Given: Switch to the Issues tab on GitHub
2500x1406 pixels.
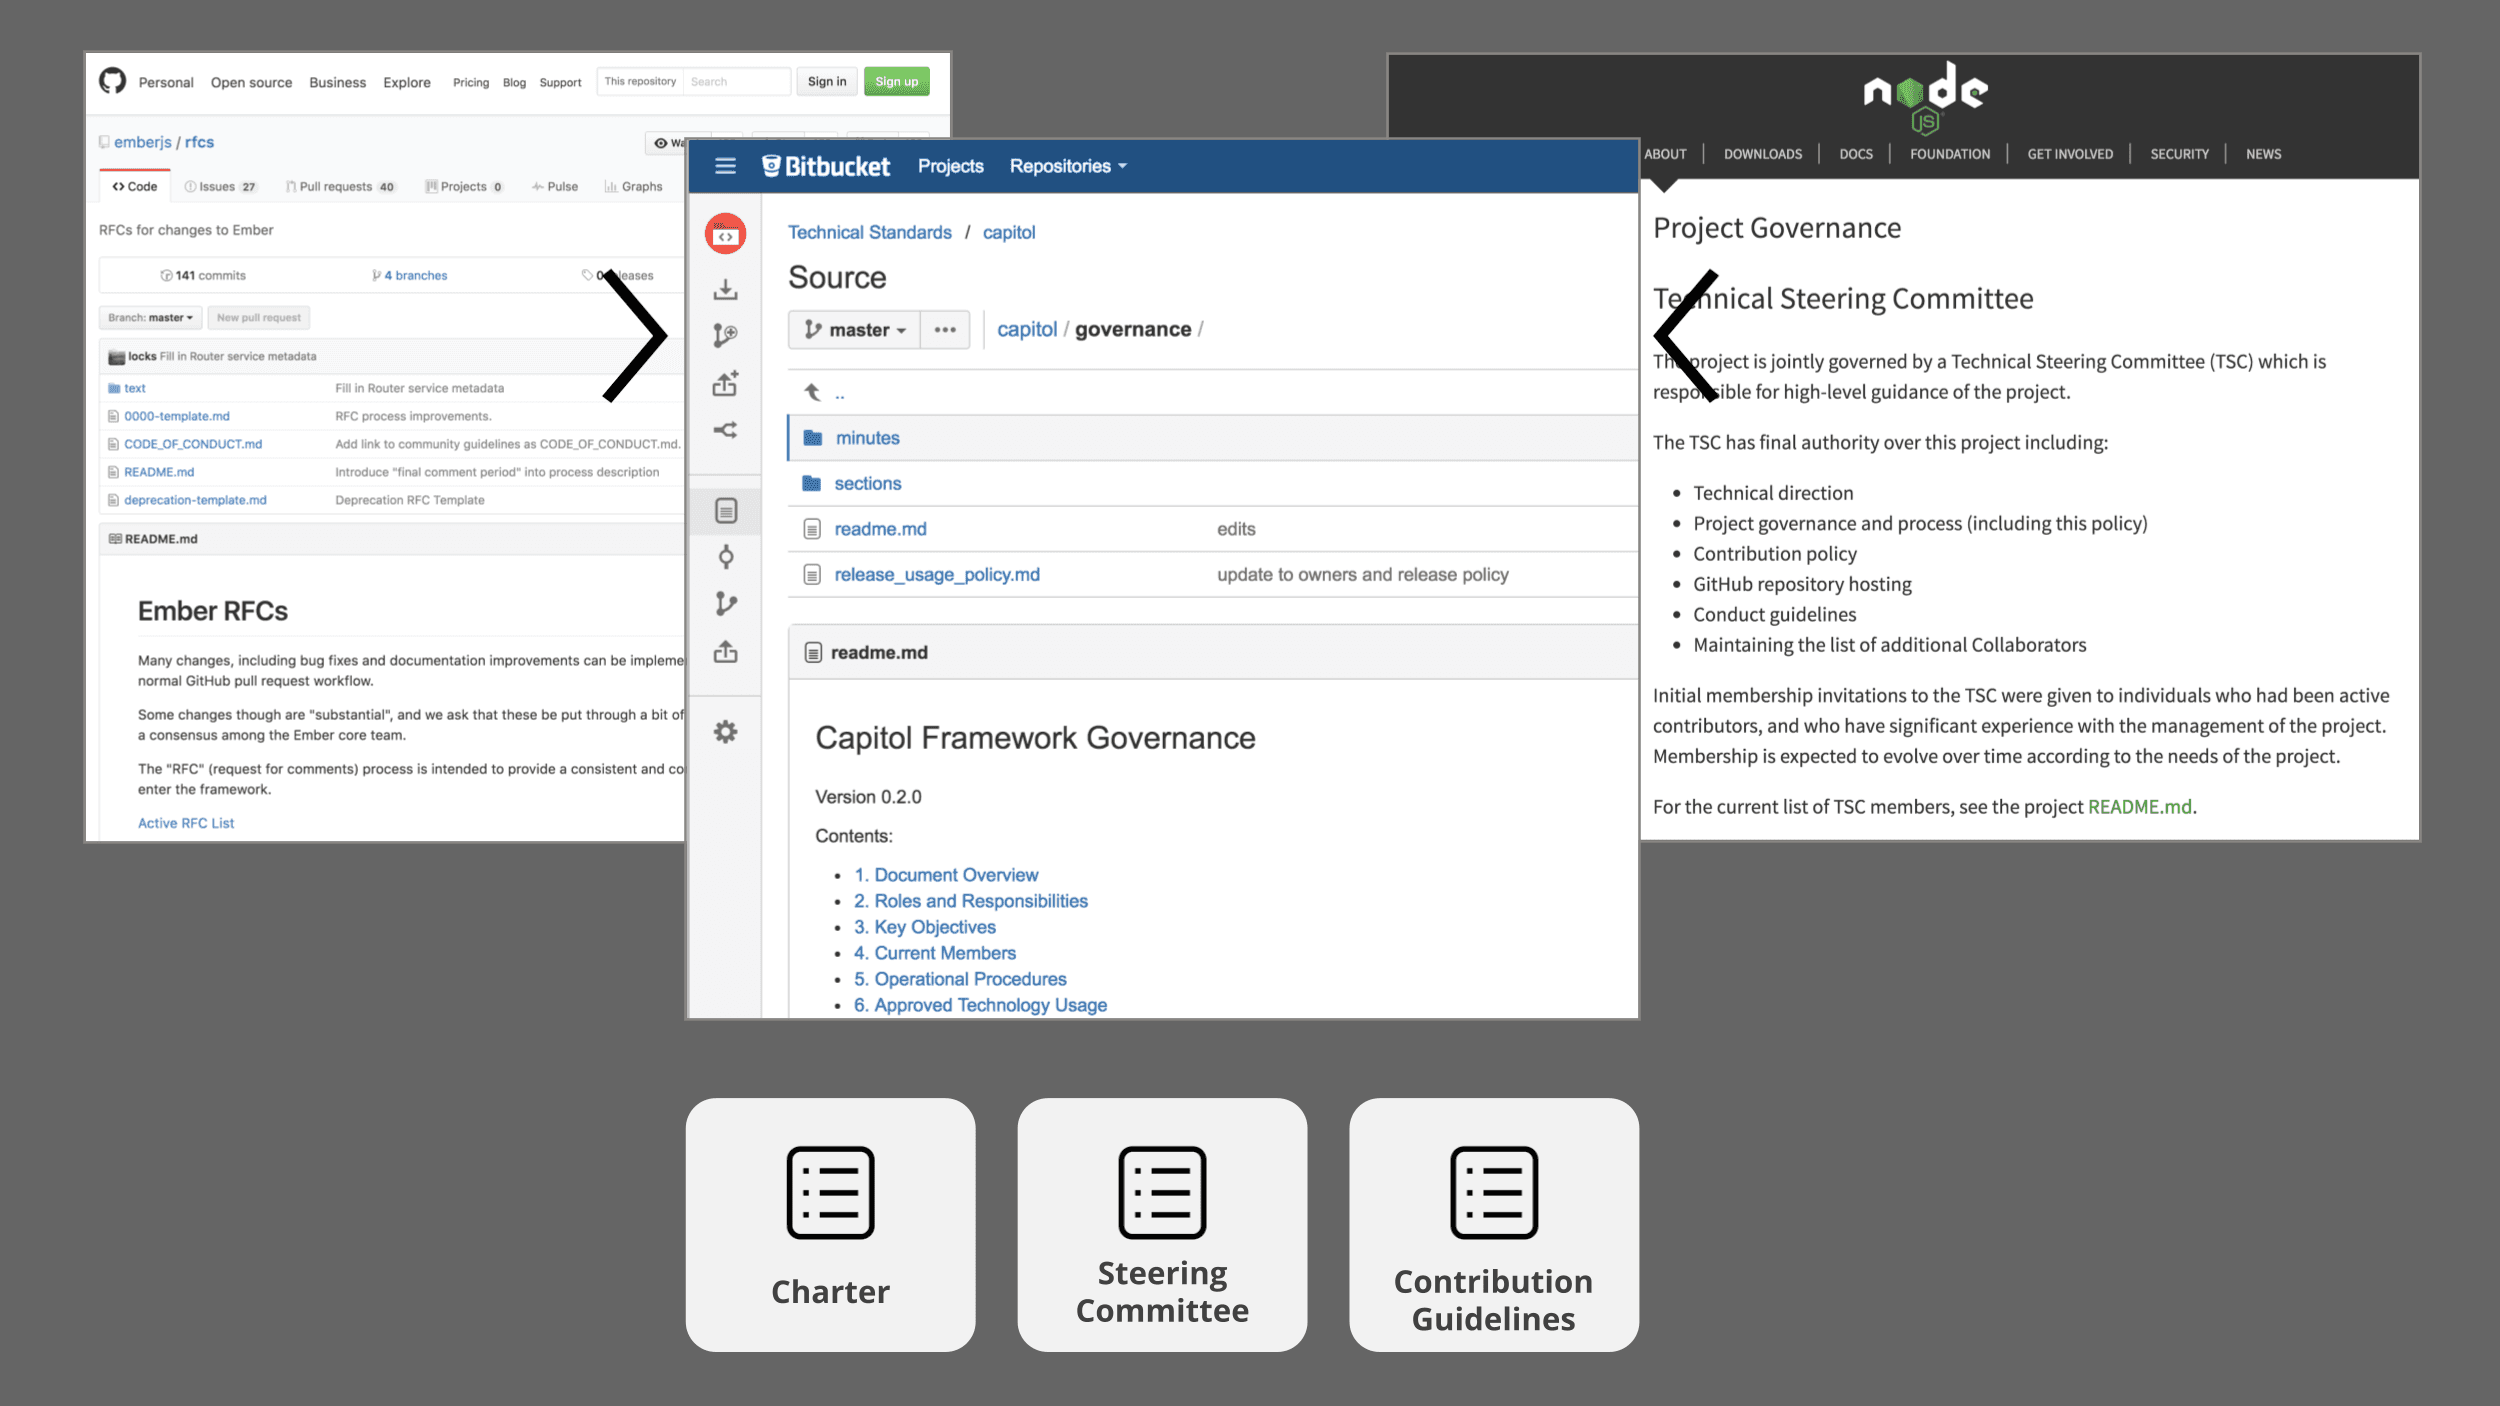Looking at the screenshot, I should pos(220,187).
